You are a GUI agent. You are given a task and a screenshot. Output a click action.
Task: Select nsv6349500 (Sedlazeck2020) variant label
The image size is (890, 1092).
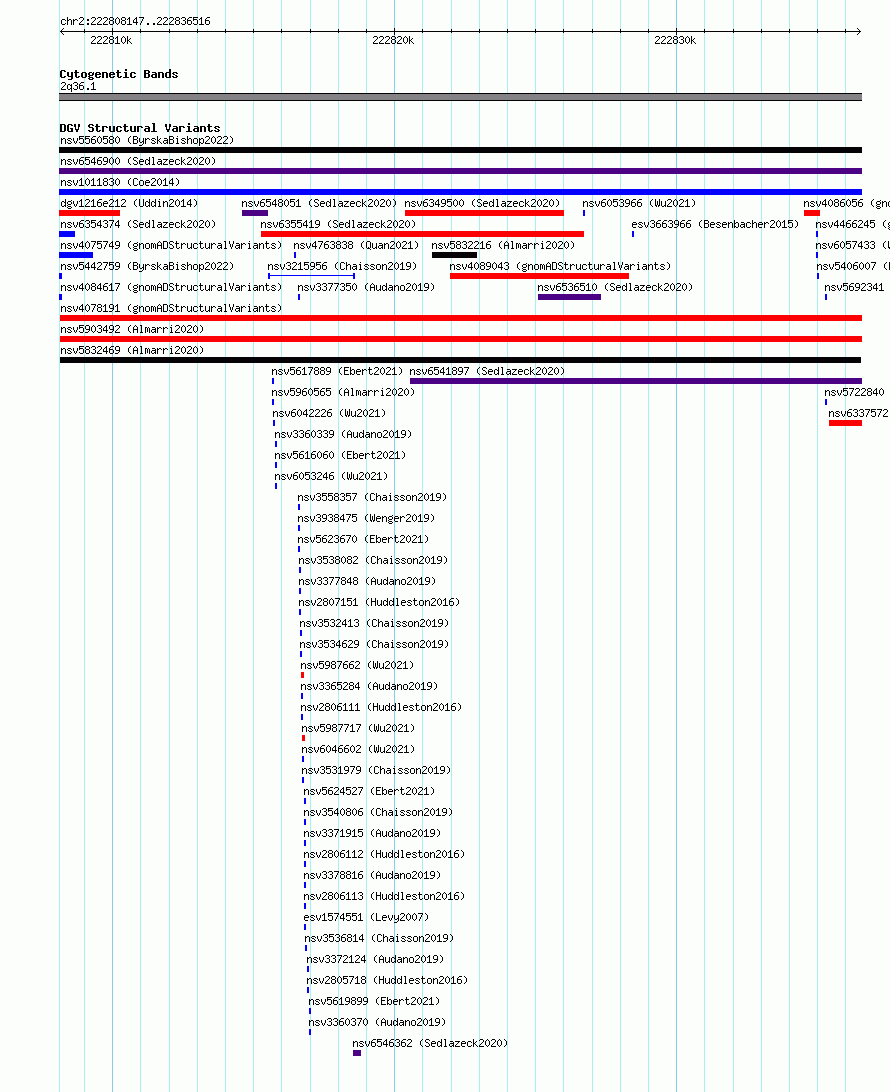point(482,203)
